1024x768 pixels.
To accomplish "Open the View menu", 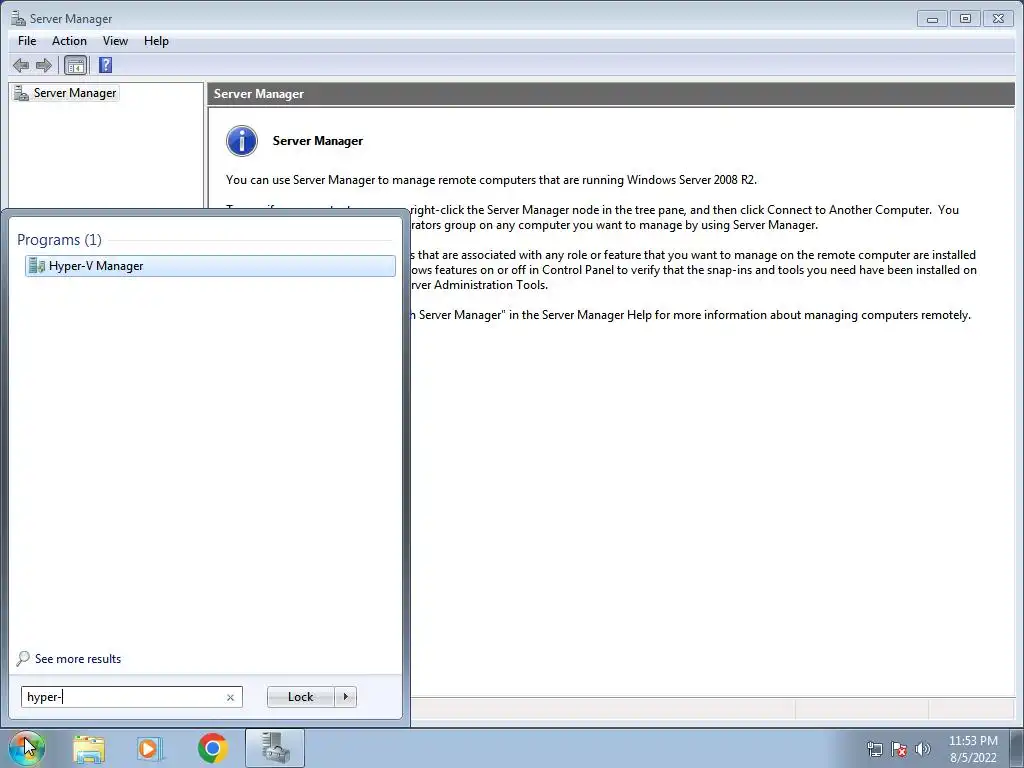I will (115, 40).
